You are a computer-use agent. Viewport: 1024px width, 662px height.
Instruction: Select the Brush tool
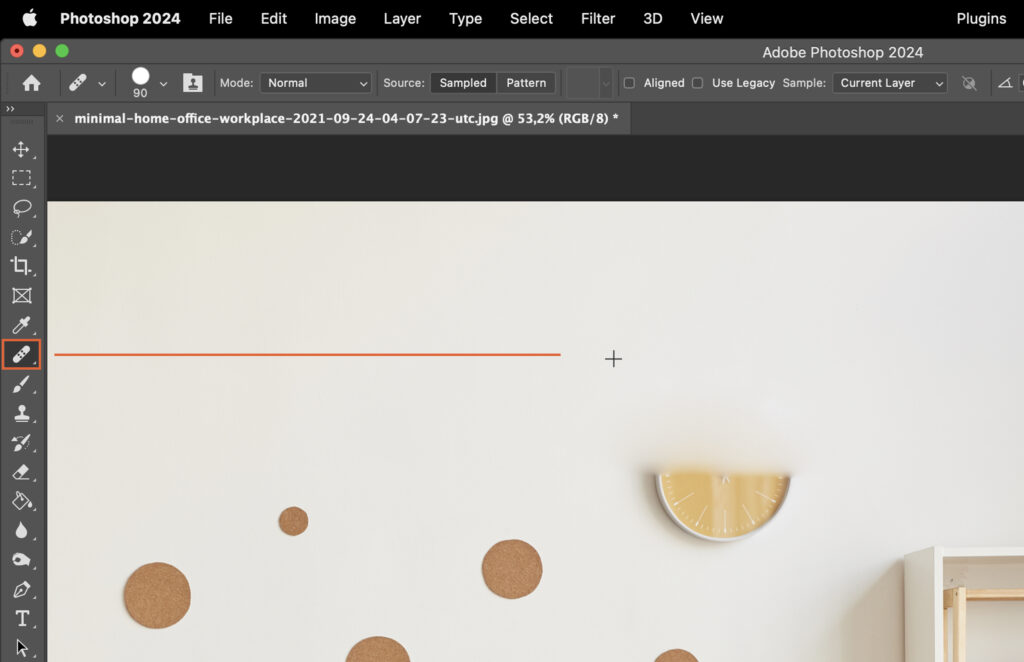click(22, 384)
